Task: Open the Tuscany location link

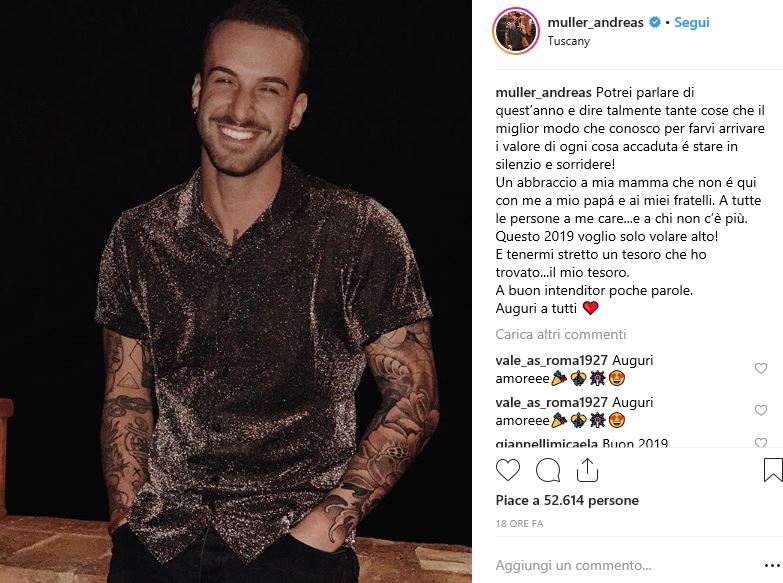Action: coord(568,41)
